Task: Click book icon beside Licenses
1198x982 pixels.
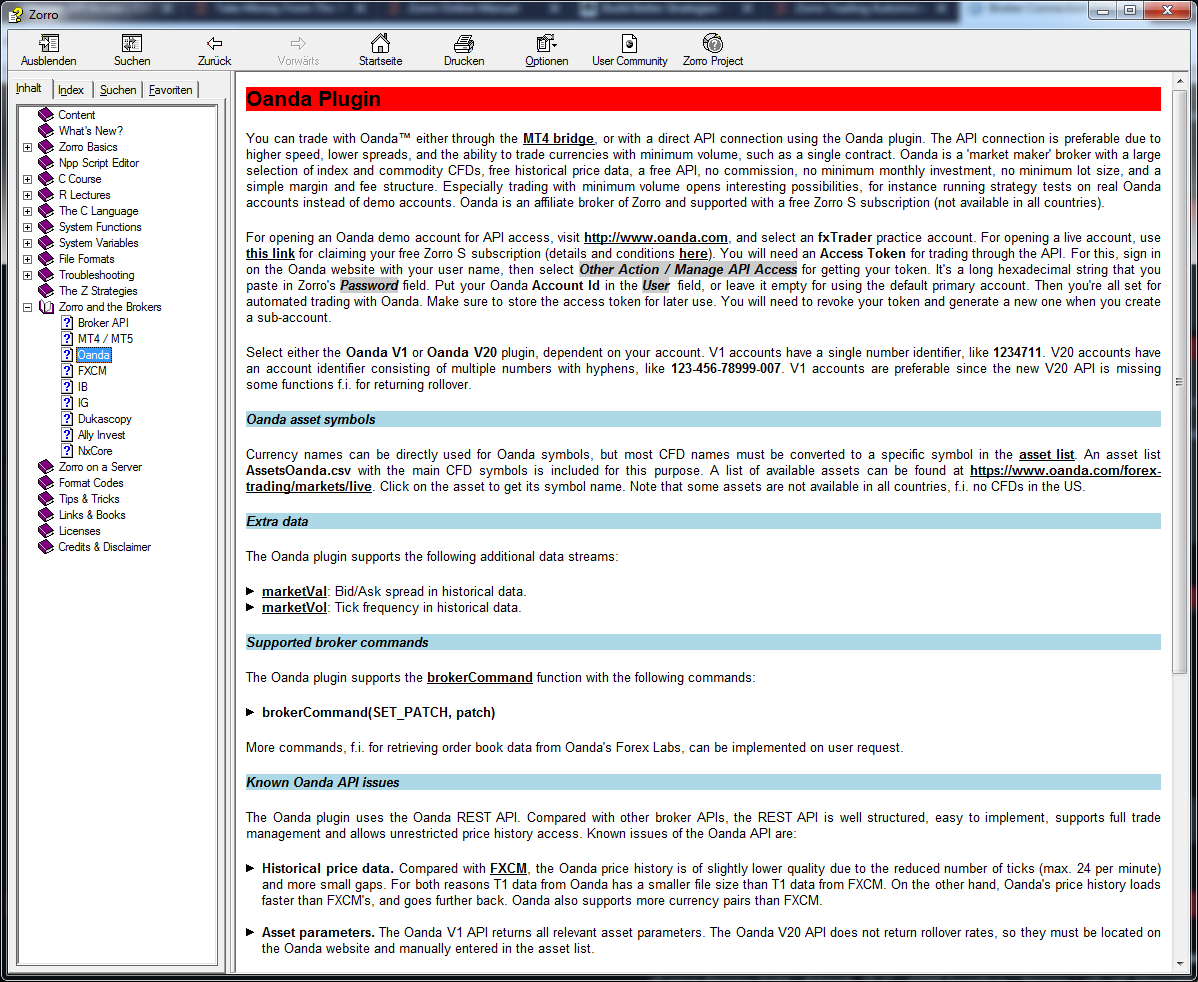Action: coord(46,531)
